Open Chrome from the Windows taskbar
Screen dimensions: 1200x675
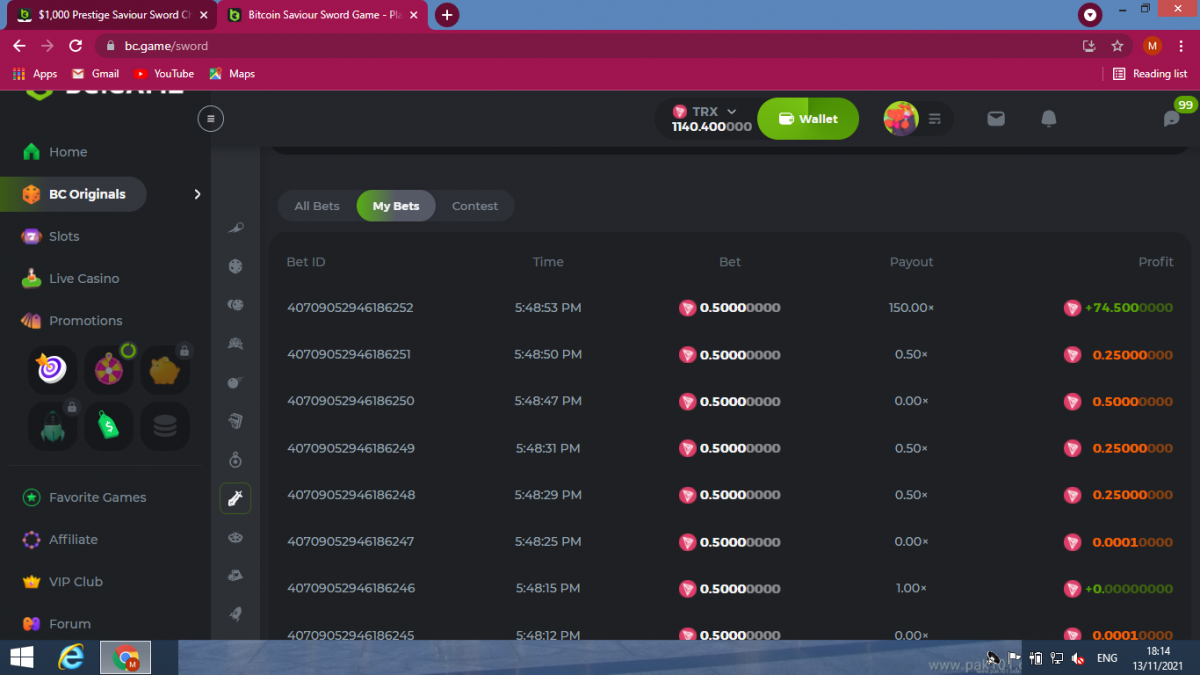(126, 657)
